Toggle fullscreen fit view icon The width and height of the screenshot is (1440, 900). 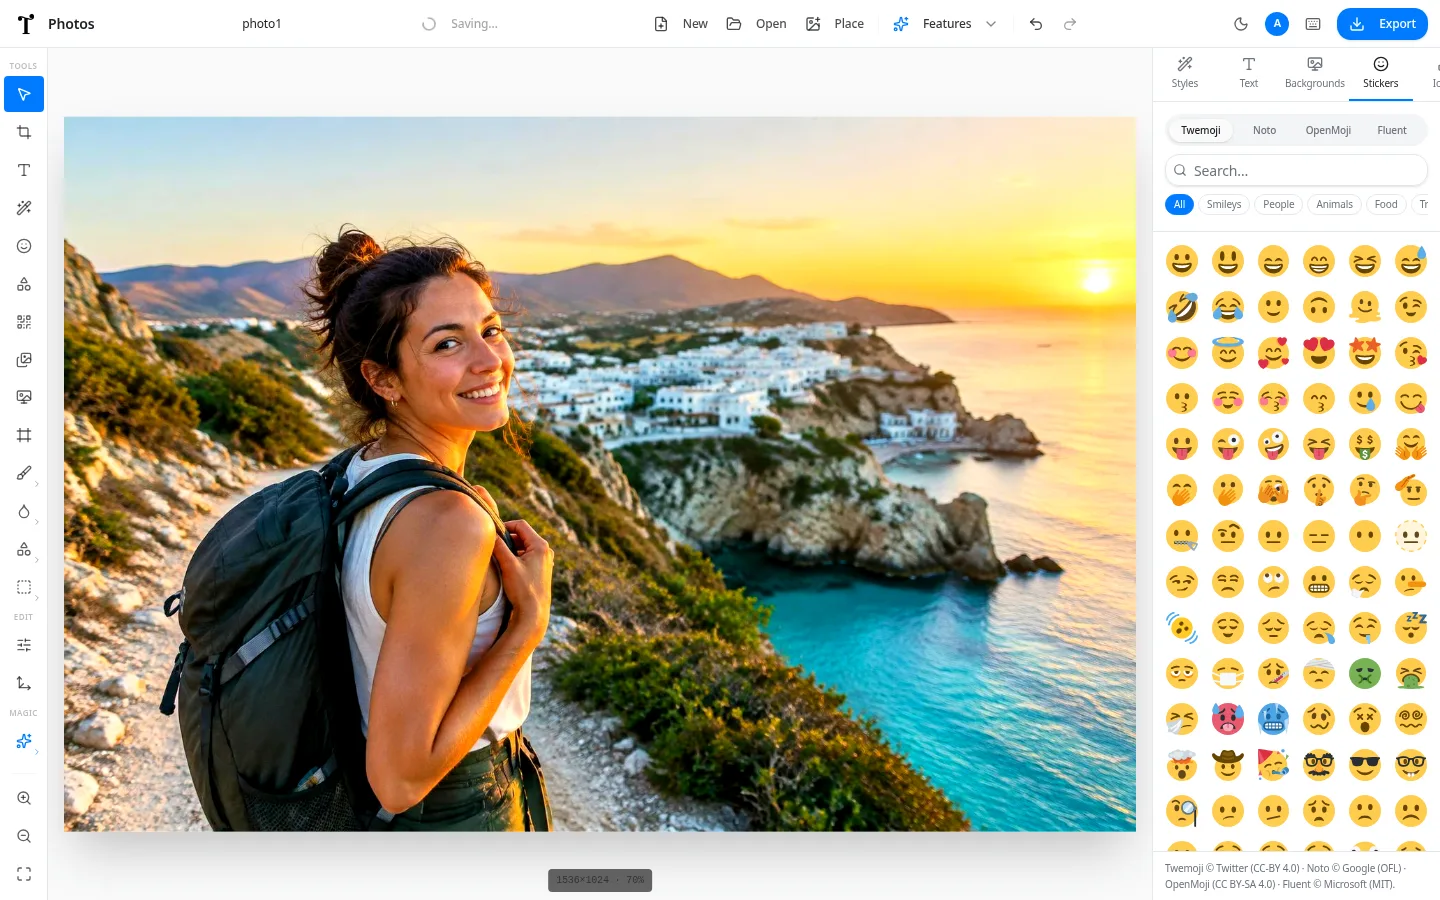point(24,874)
